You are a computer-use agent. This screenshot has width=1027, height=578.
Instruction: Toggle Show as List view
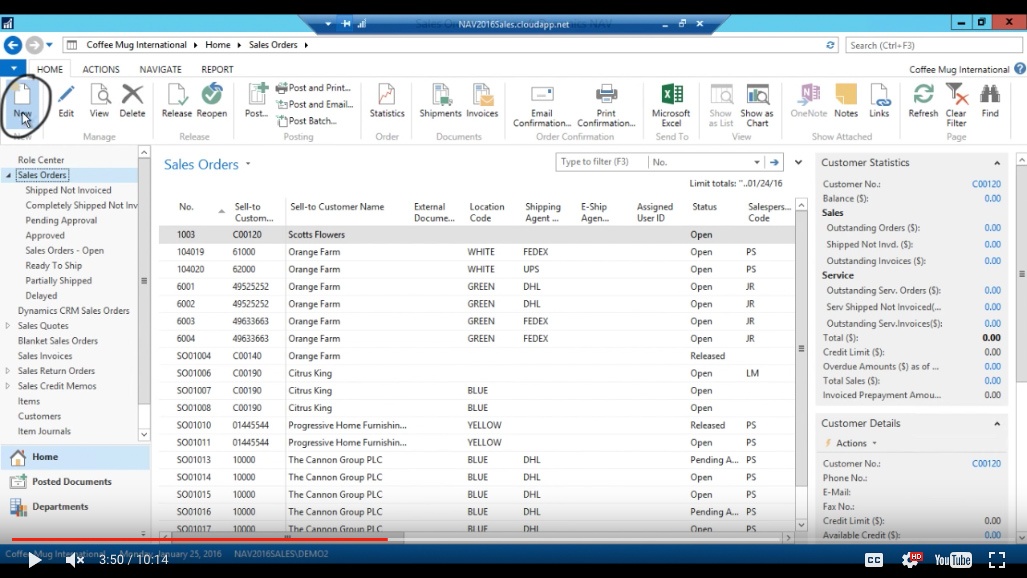coord(722,103)
